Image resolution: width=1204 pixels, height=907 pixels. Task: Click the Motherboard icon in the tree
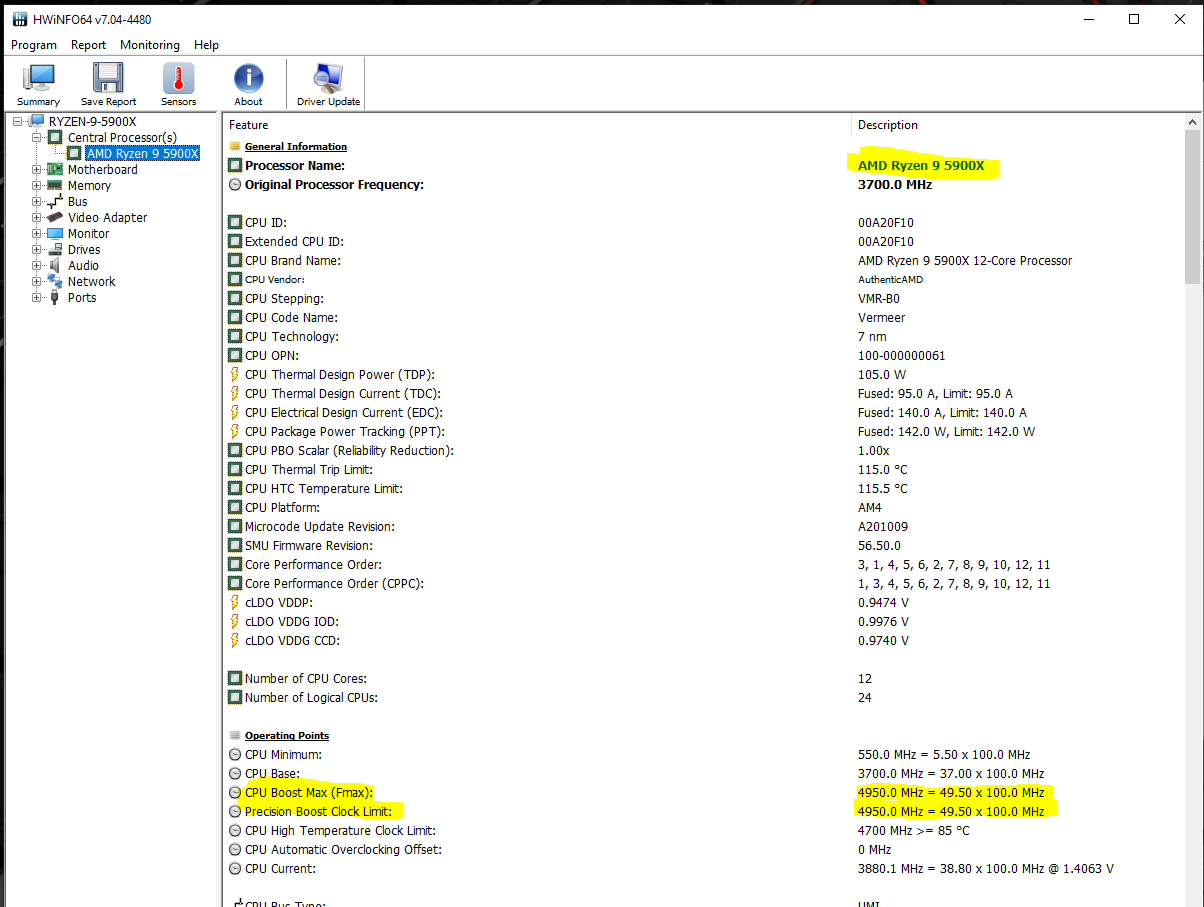tap(55, 169)
